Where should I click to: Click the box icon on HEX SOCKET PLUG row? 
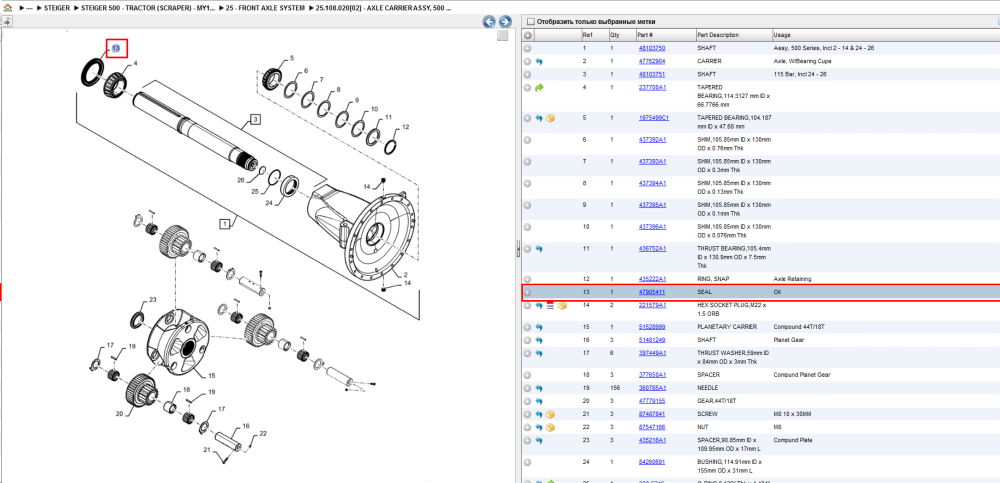(x=562, y=306)
